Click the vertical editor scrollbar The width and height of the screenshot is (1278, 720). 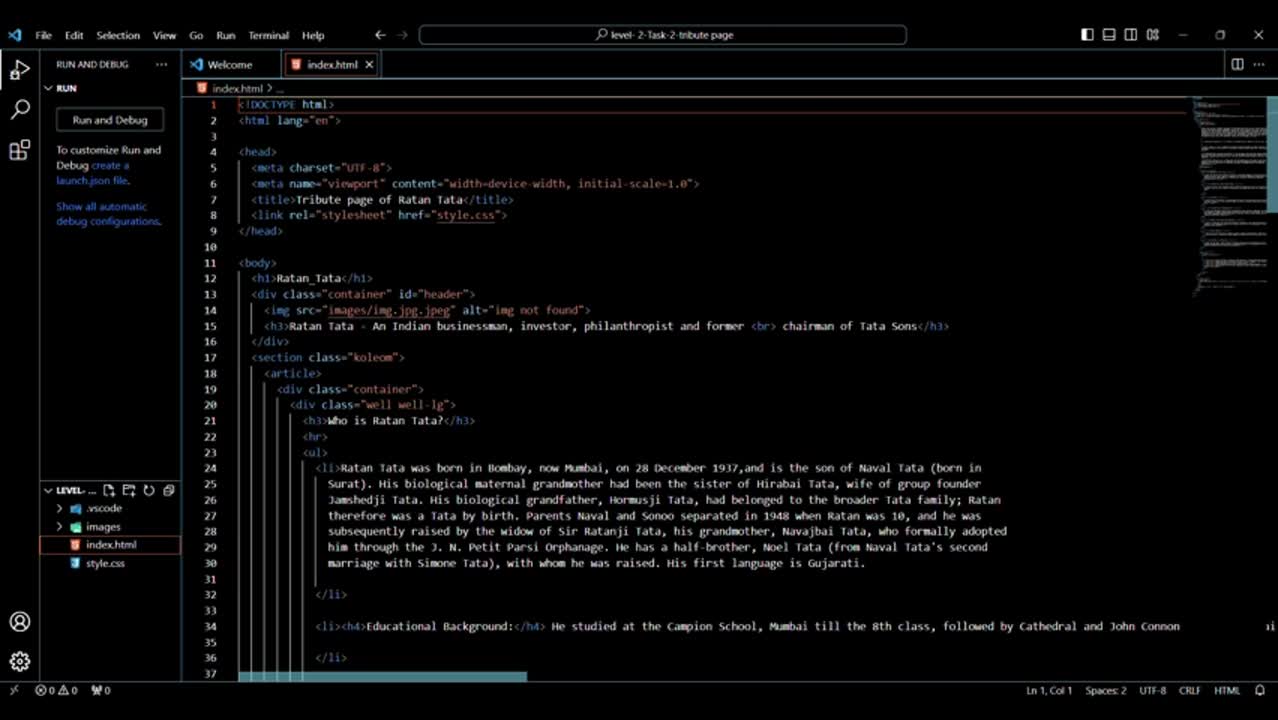point(1272,154)
